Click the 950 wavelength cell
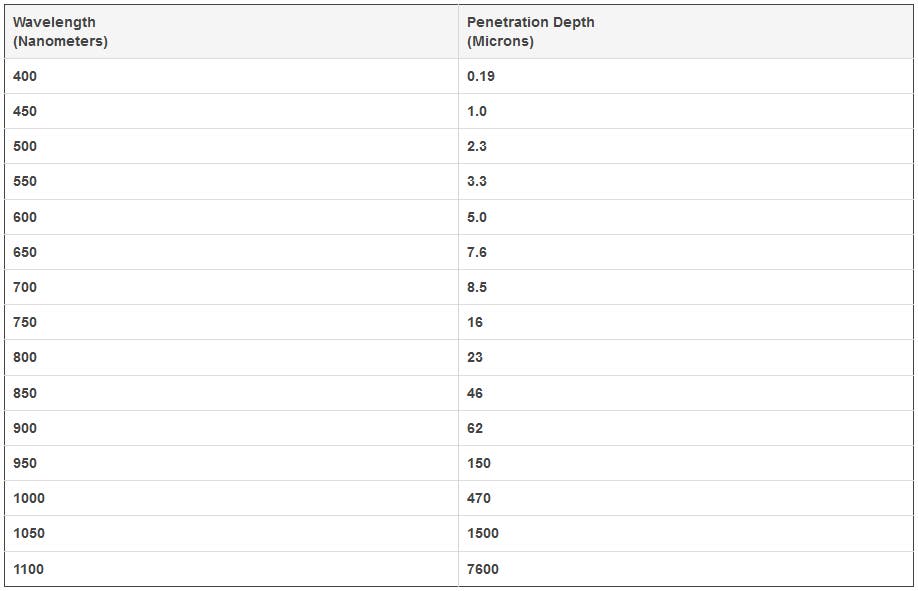The width and height of the screenshot is (918, 591). click(x=25, y=463)
